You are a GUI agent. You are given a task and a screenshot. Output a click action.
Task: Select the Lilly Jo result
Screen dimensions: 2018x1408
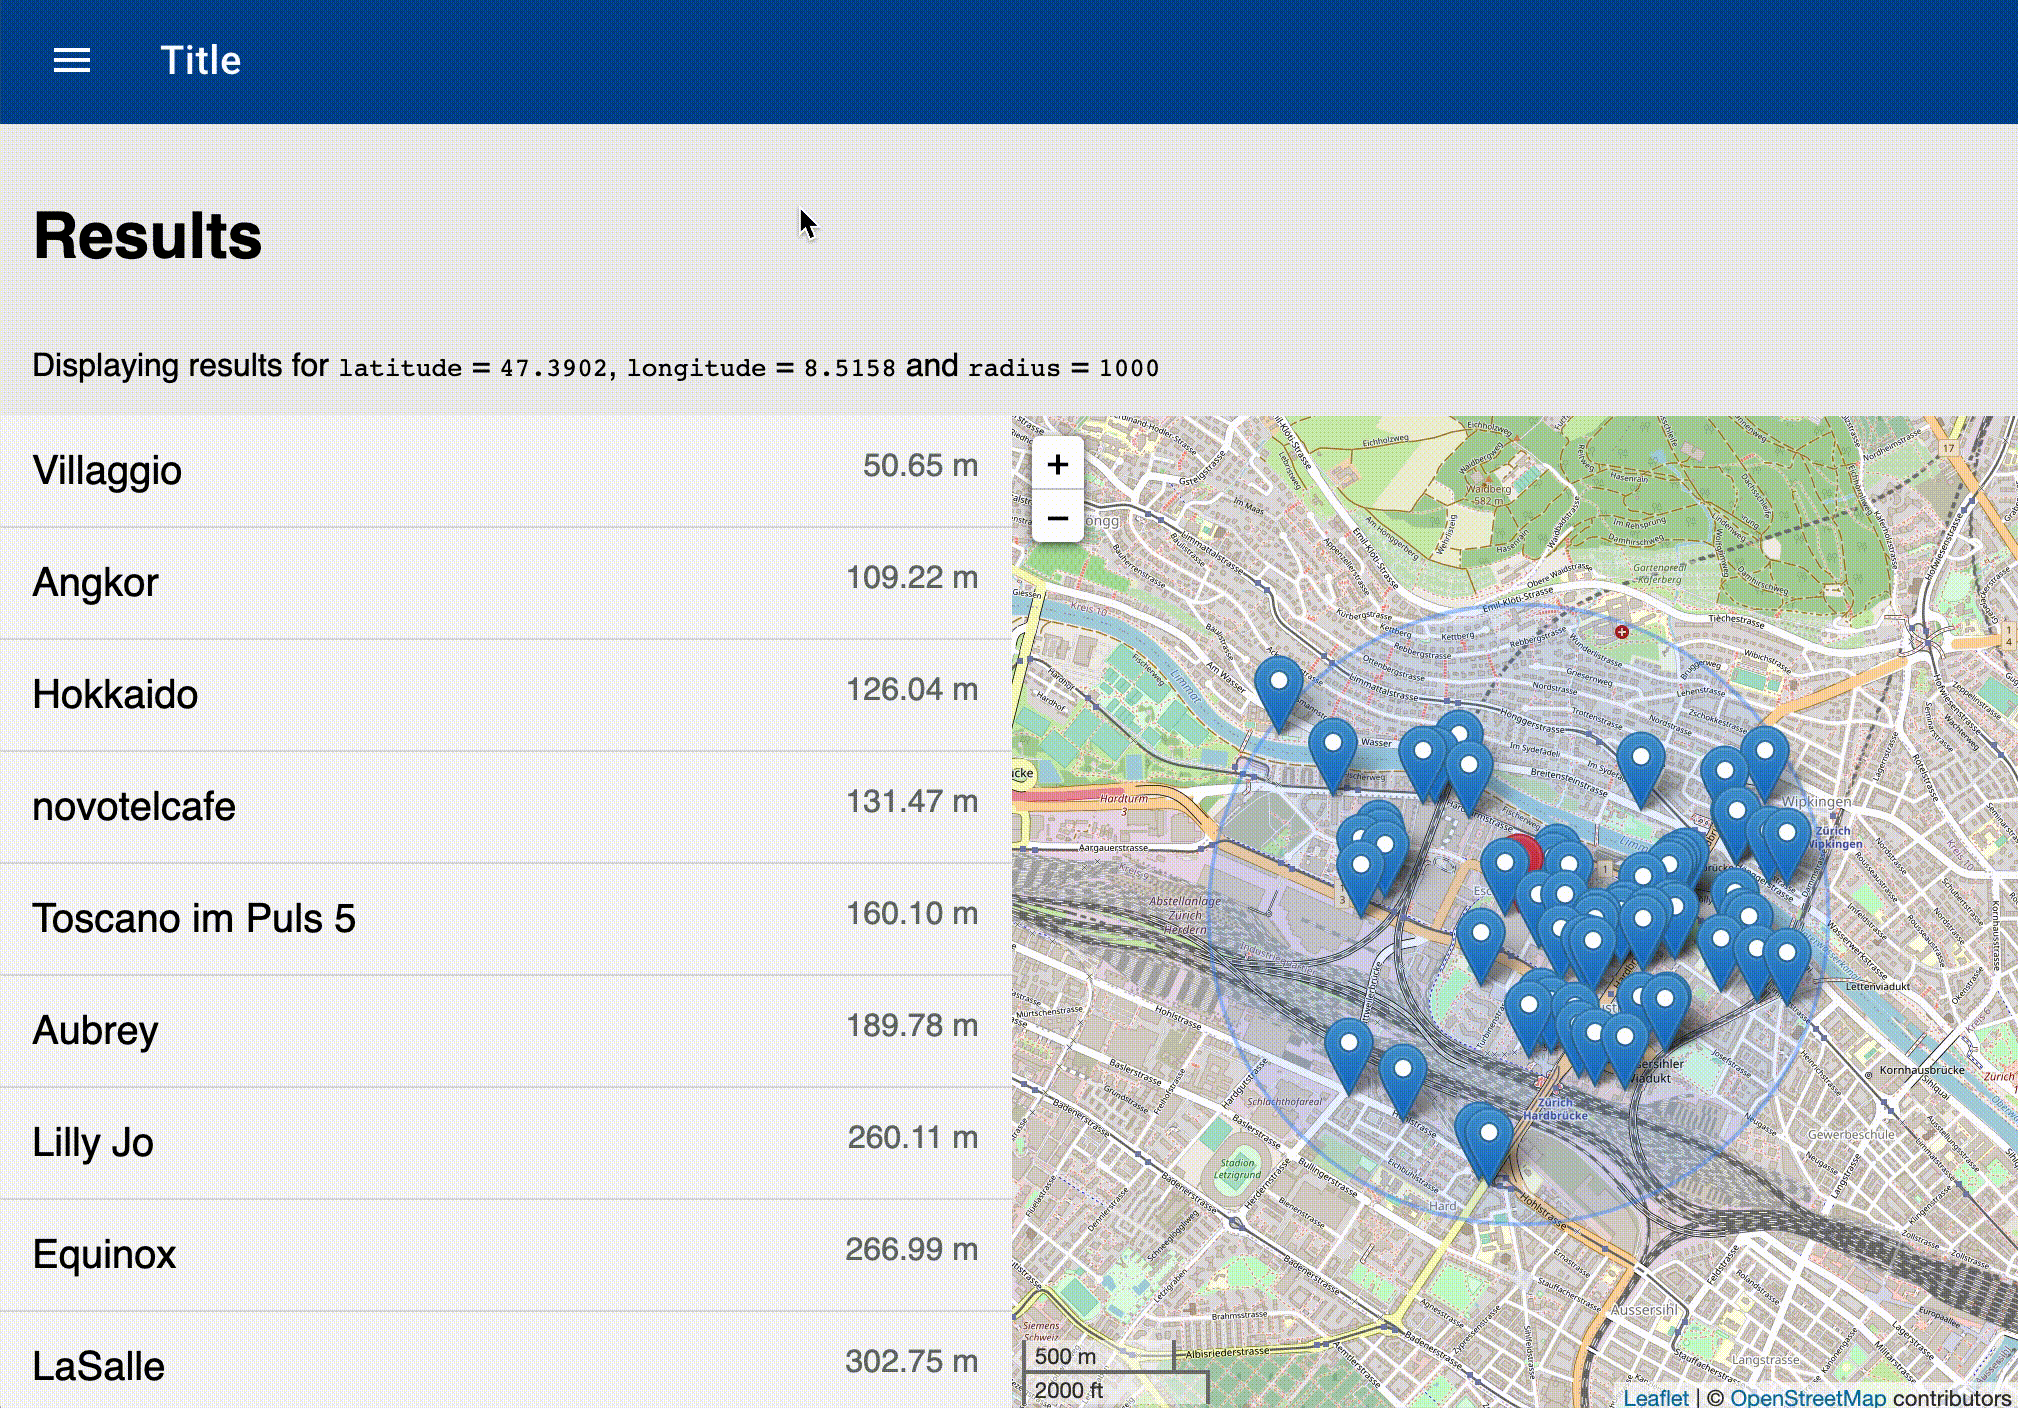[505, 1143]
